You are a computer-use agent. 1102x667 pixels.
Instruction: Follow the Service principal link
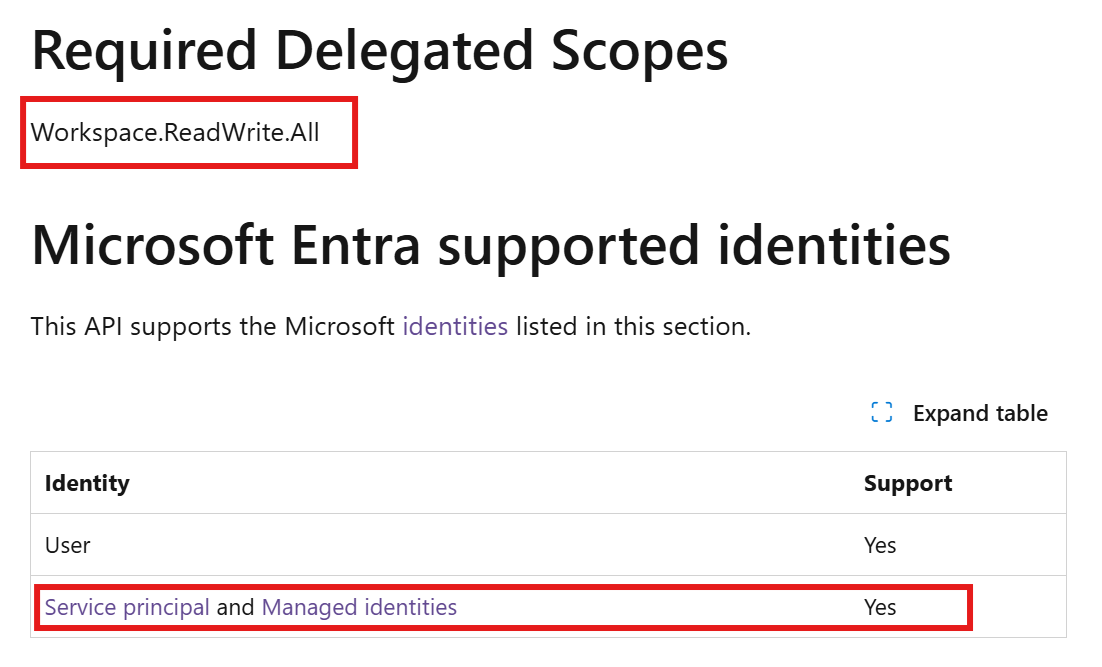coord(127,607)
